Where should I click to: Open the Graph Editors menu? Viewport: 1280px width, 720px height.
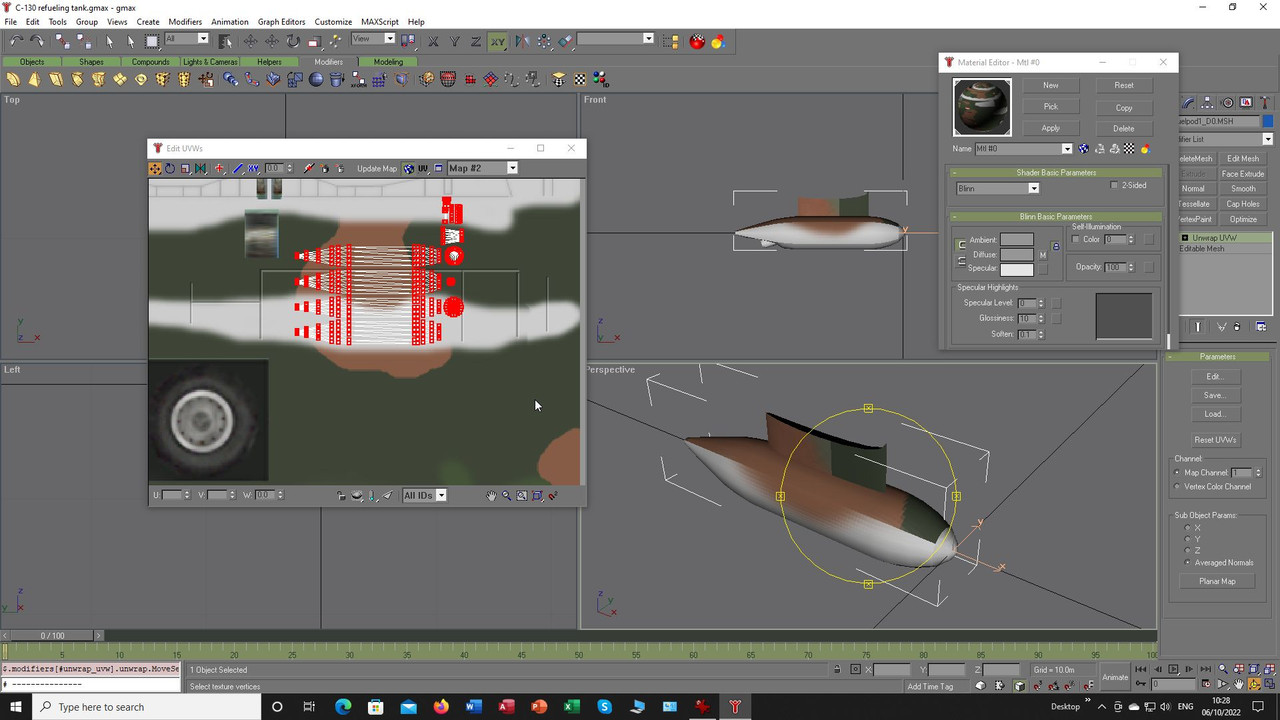pyautogui.click(x=281, y=21)
